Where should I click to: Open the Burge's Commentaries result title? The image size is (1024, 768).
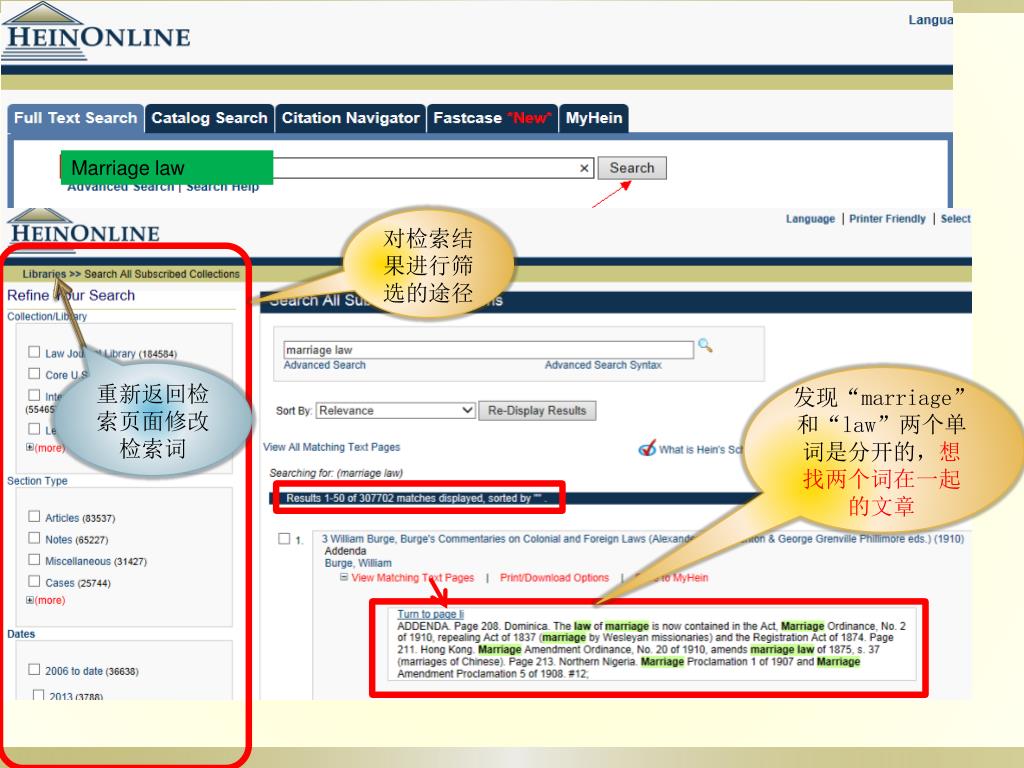pyautogui.click(x=643, y=539)
